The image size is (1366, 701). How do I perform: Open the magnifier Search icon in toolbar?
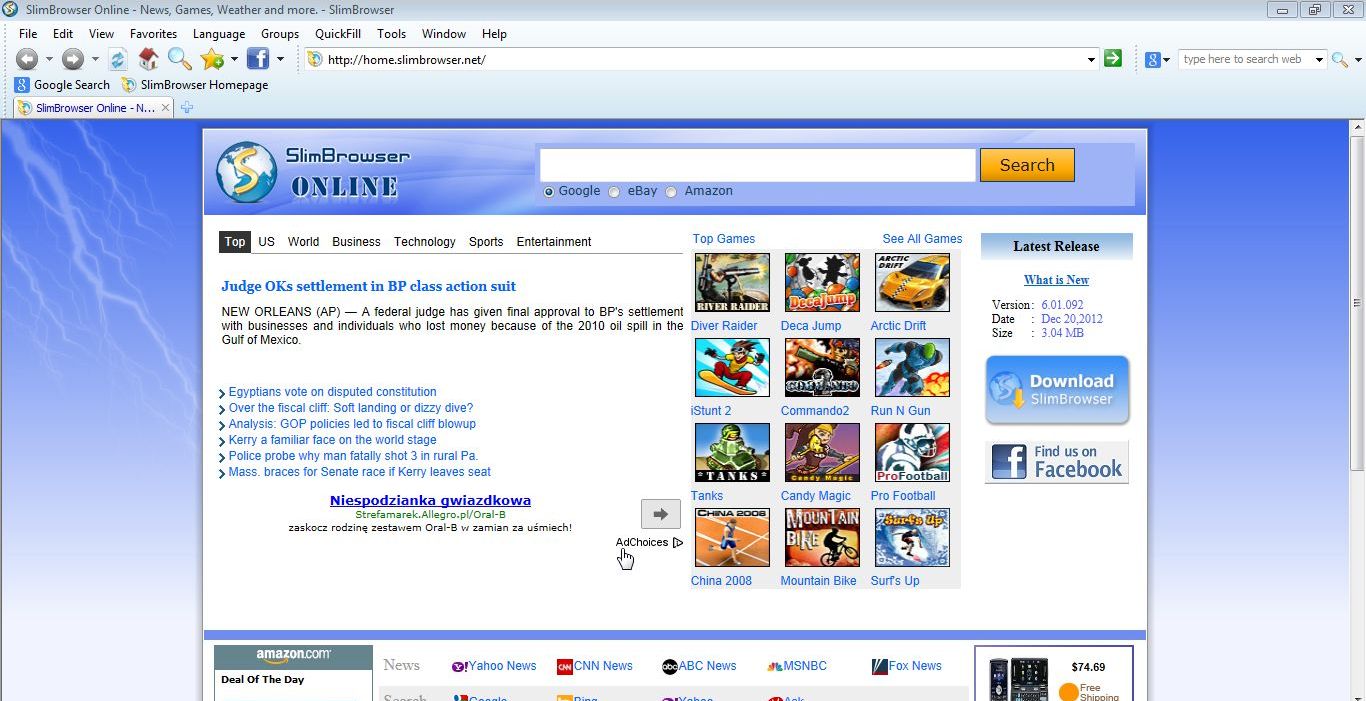coord(179,59)
